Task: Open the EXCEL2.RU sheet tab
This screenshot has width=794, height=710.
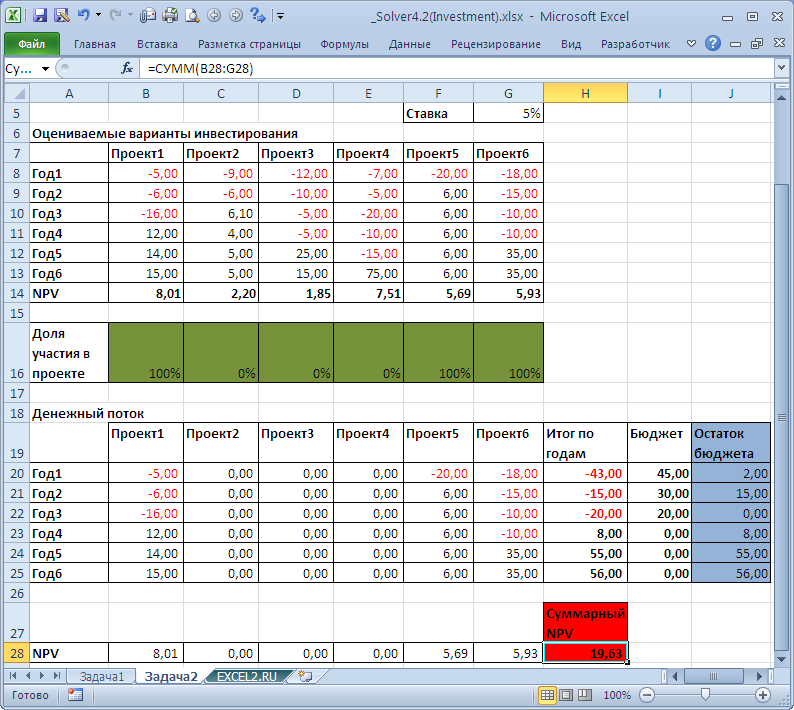Action: click(247, 676)
